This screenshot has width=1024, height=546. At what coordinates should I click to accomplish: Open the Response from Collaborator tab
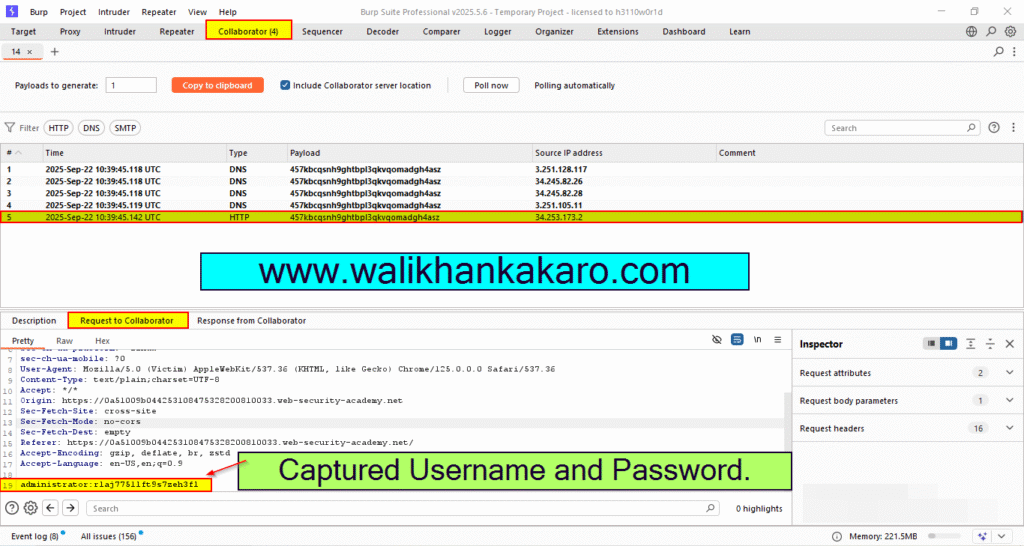pyautogui.click(x=251, y=321)
